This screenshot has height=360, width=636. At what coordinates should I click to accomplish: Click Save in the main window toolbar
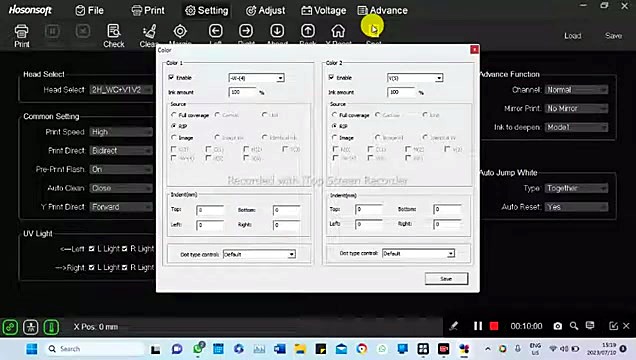pyautogui.click(x=613, y=36)
